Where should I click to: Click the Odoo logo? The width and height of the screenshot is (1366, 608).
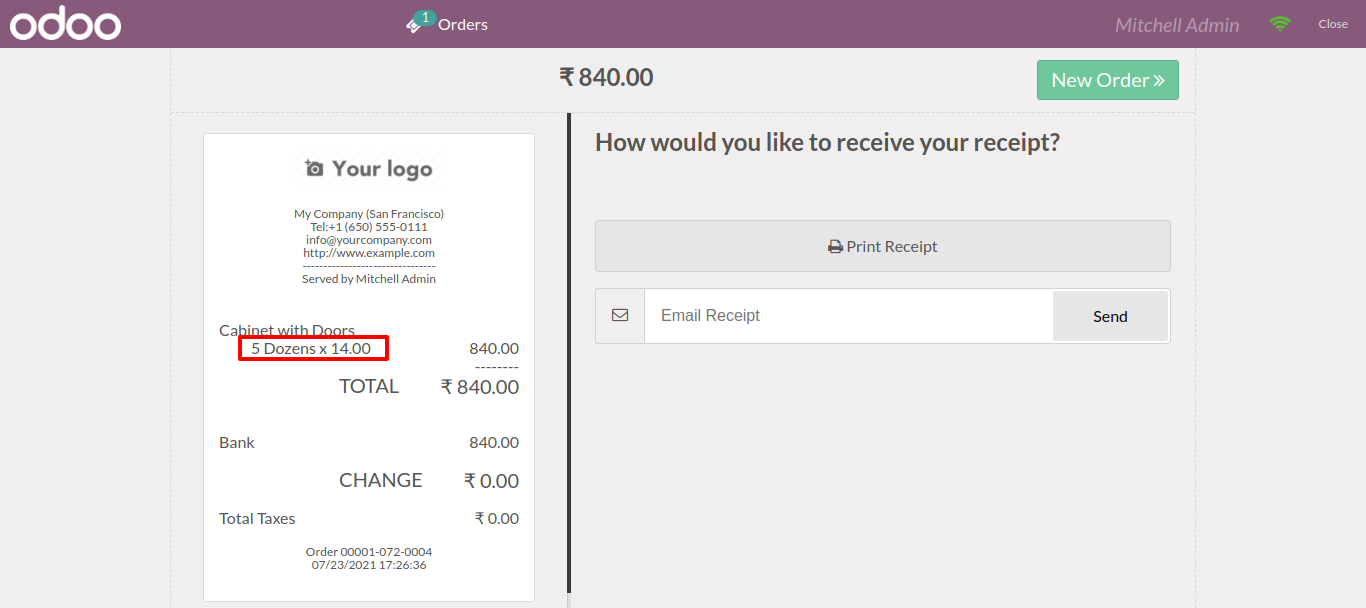click(66, 24)
